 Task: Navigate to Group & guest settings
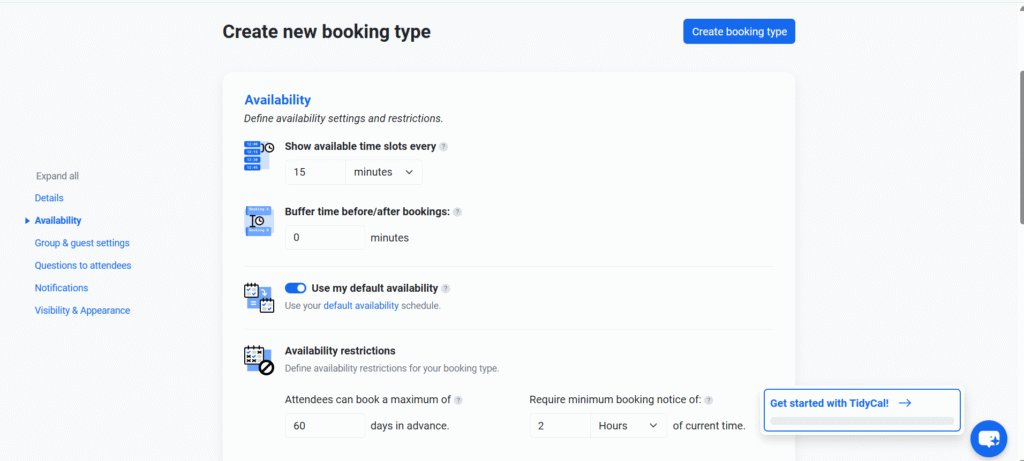click(x=82, y=243)
